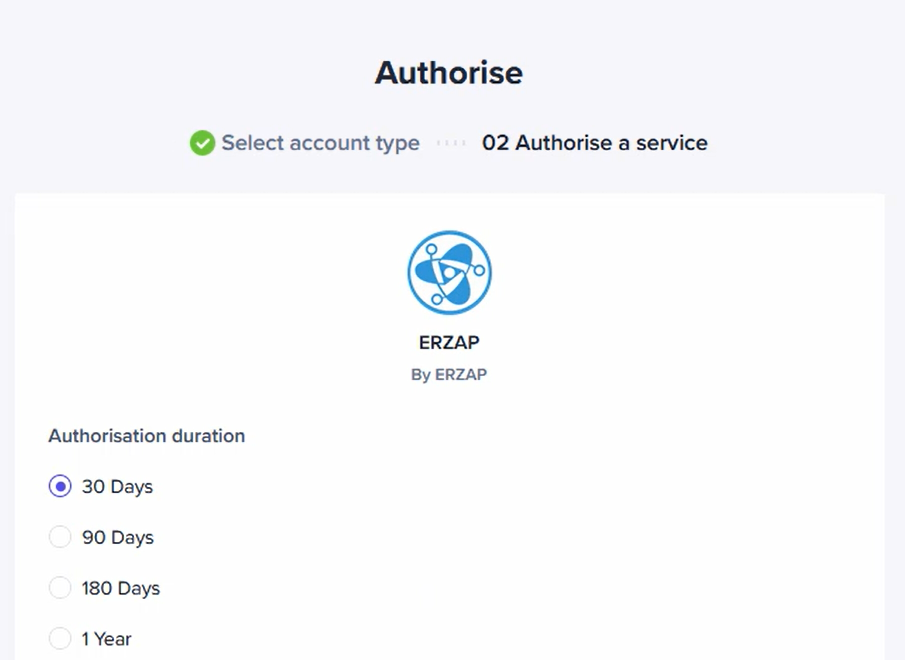905x660 pixels.
Task: Pick the 1 Year radio circle
Action: pyautogui.click(x=60, y=639)
